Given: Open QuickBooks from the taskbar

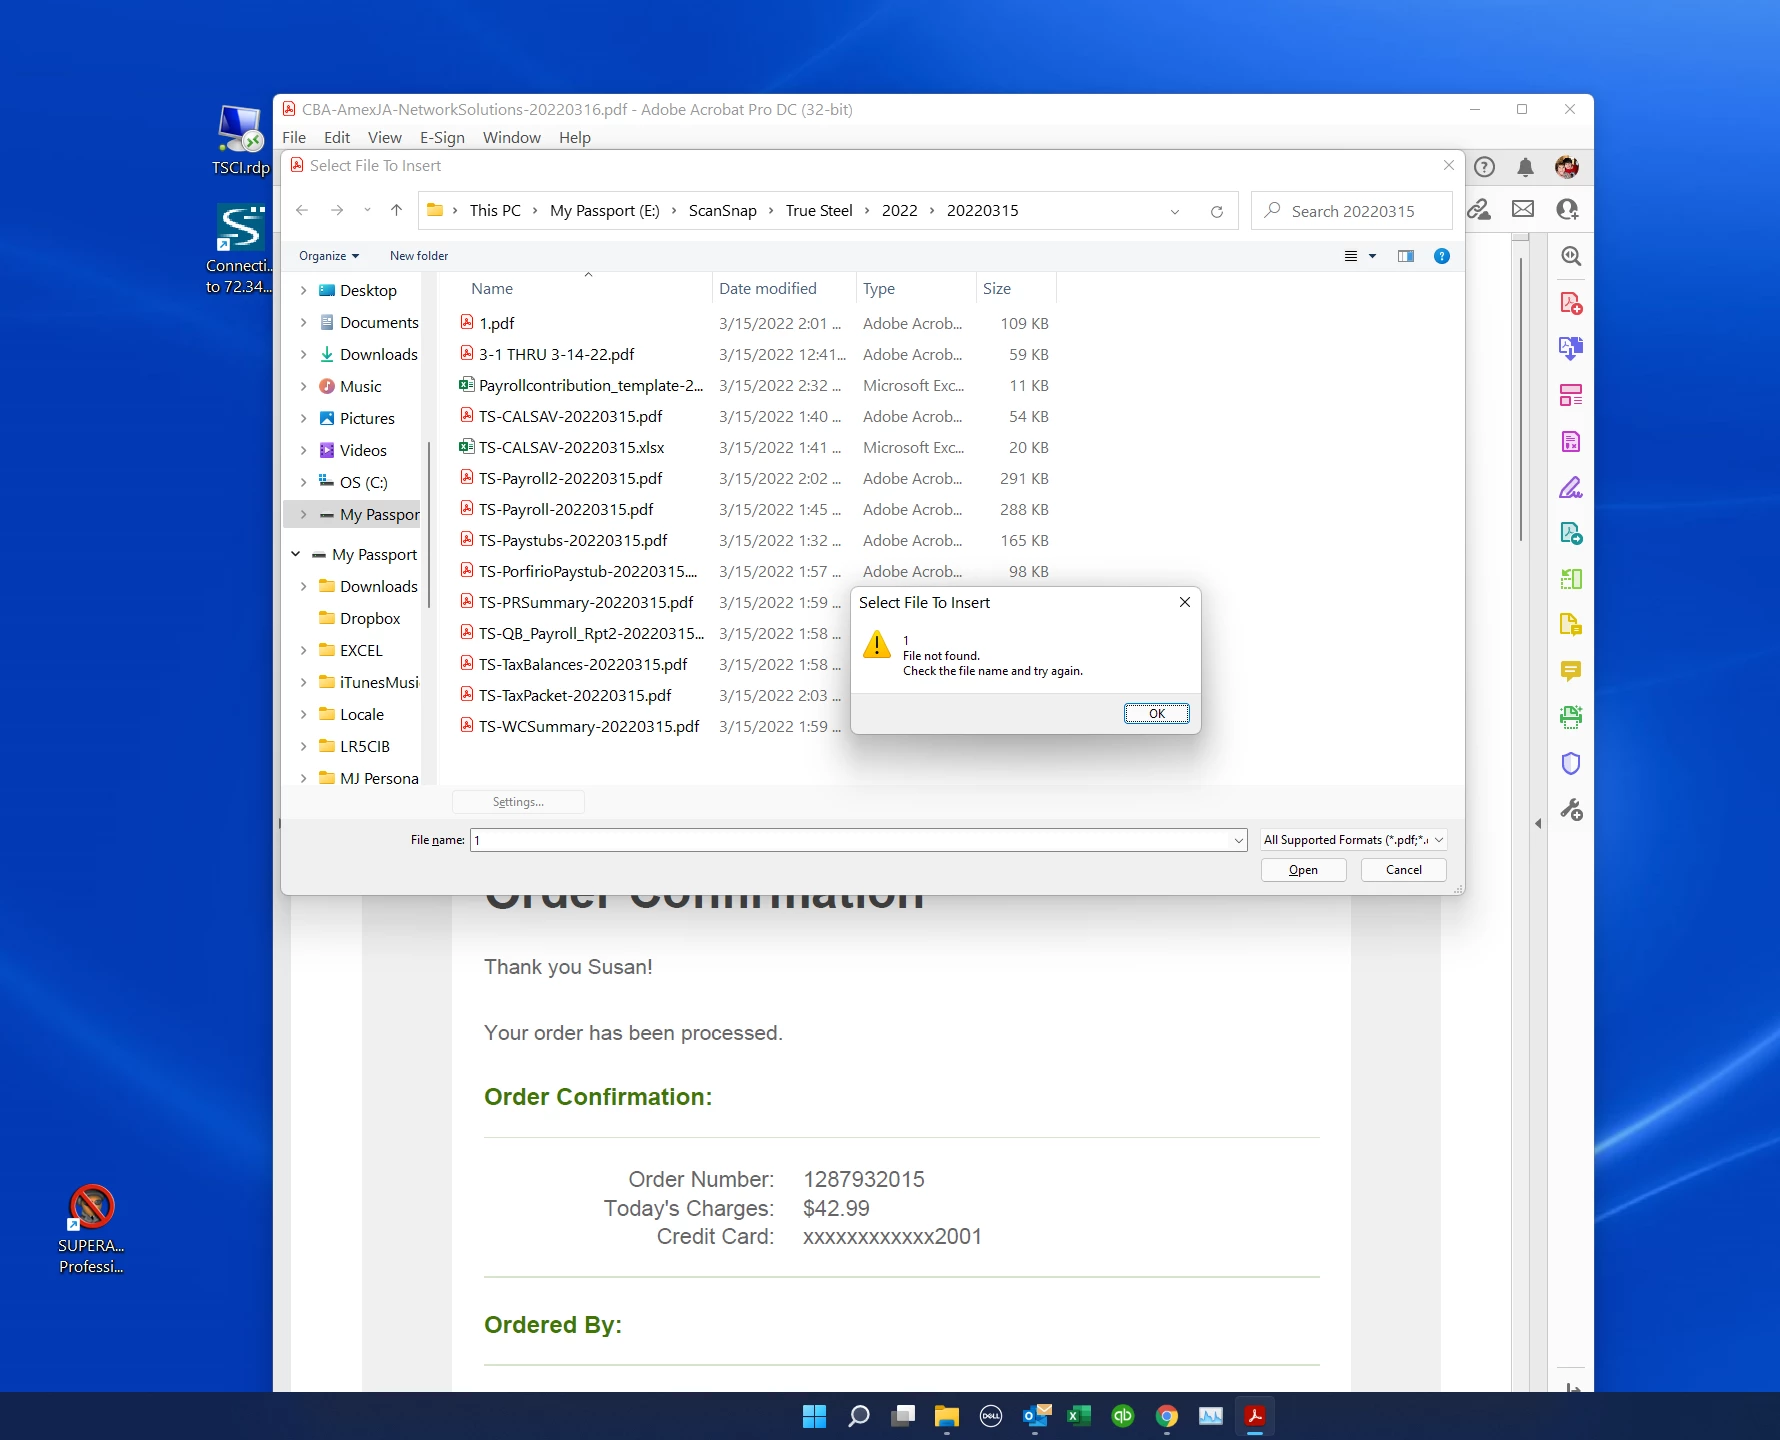Looking at the screenshot, I should (1123, 1416).
